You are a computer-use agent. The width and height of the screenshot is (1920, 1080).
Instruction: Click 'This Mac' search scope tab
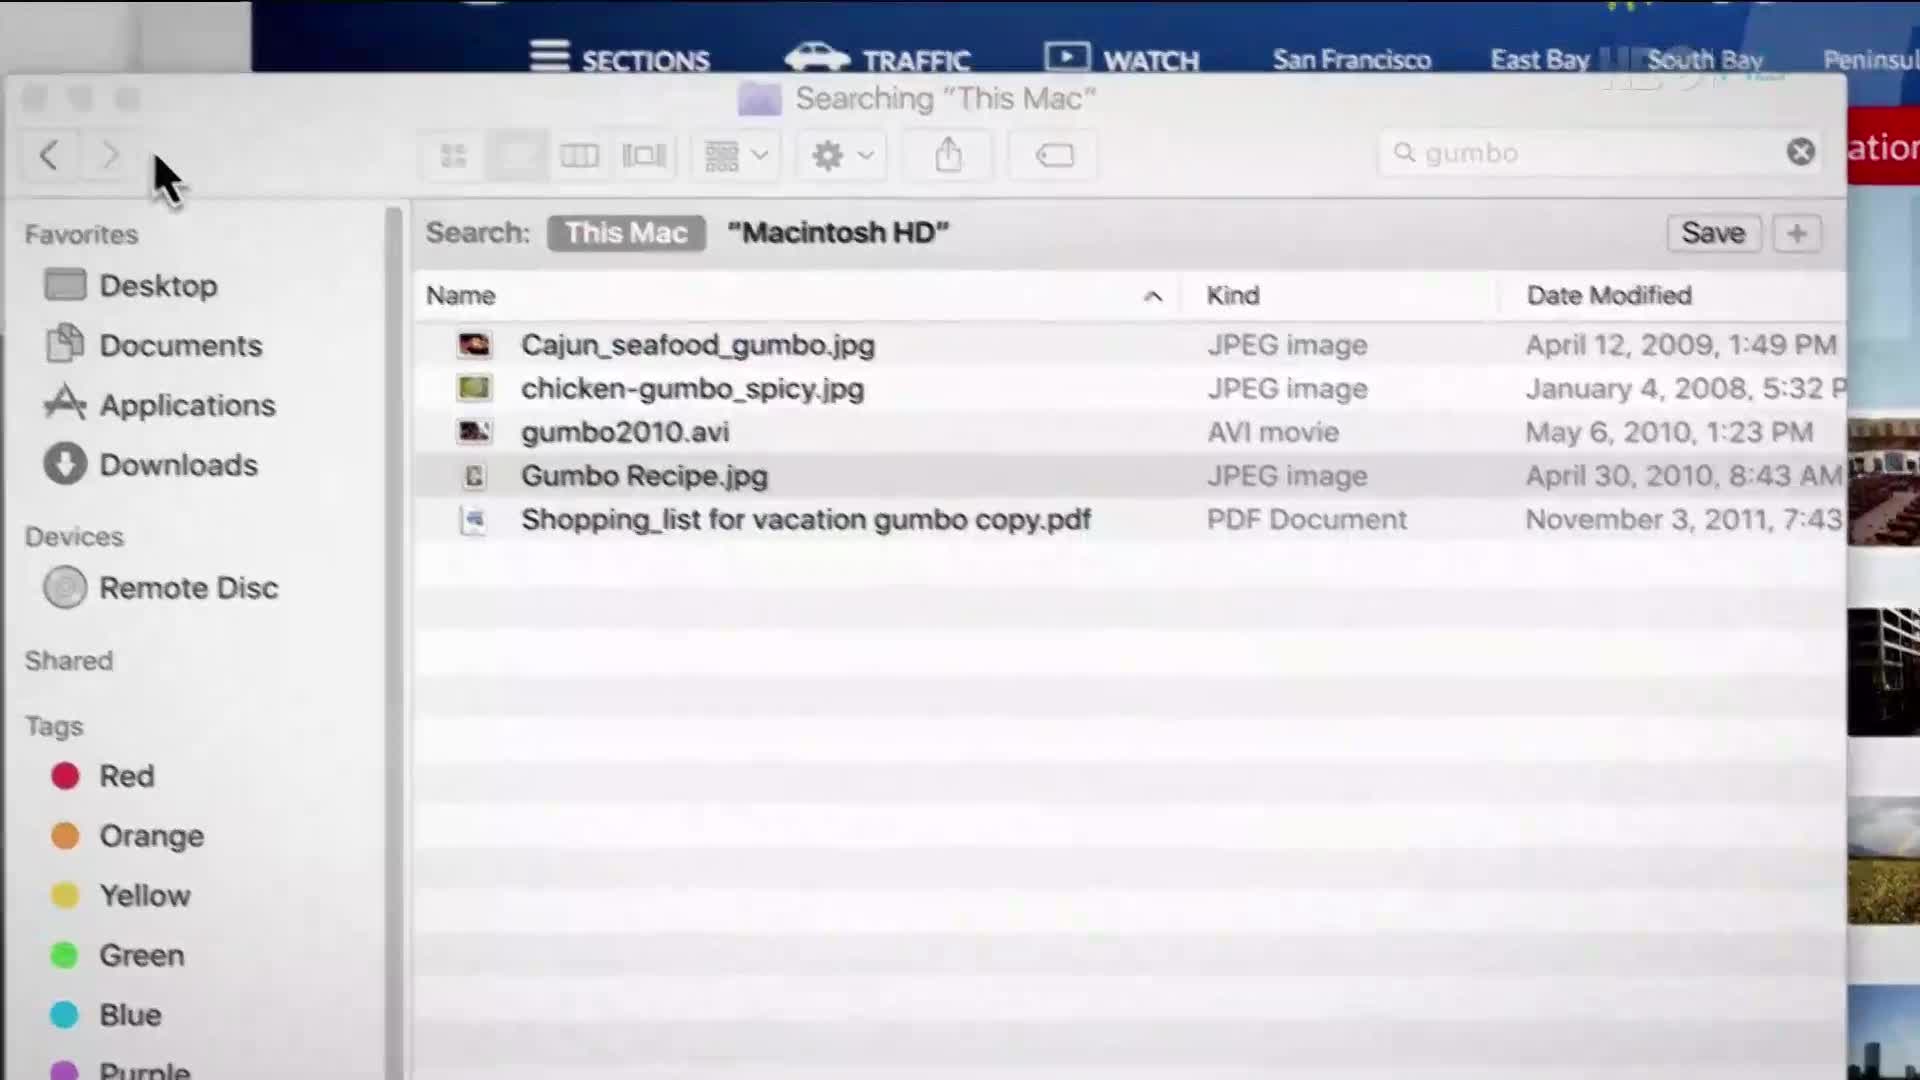tap(625, 233)
